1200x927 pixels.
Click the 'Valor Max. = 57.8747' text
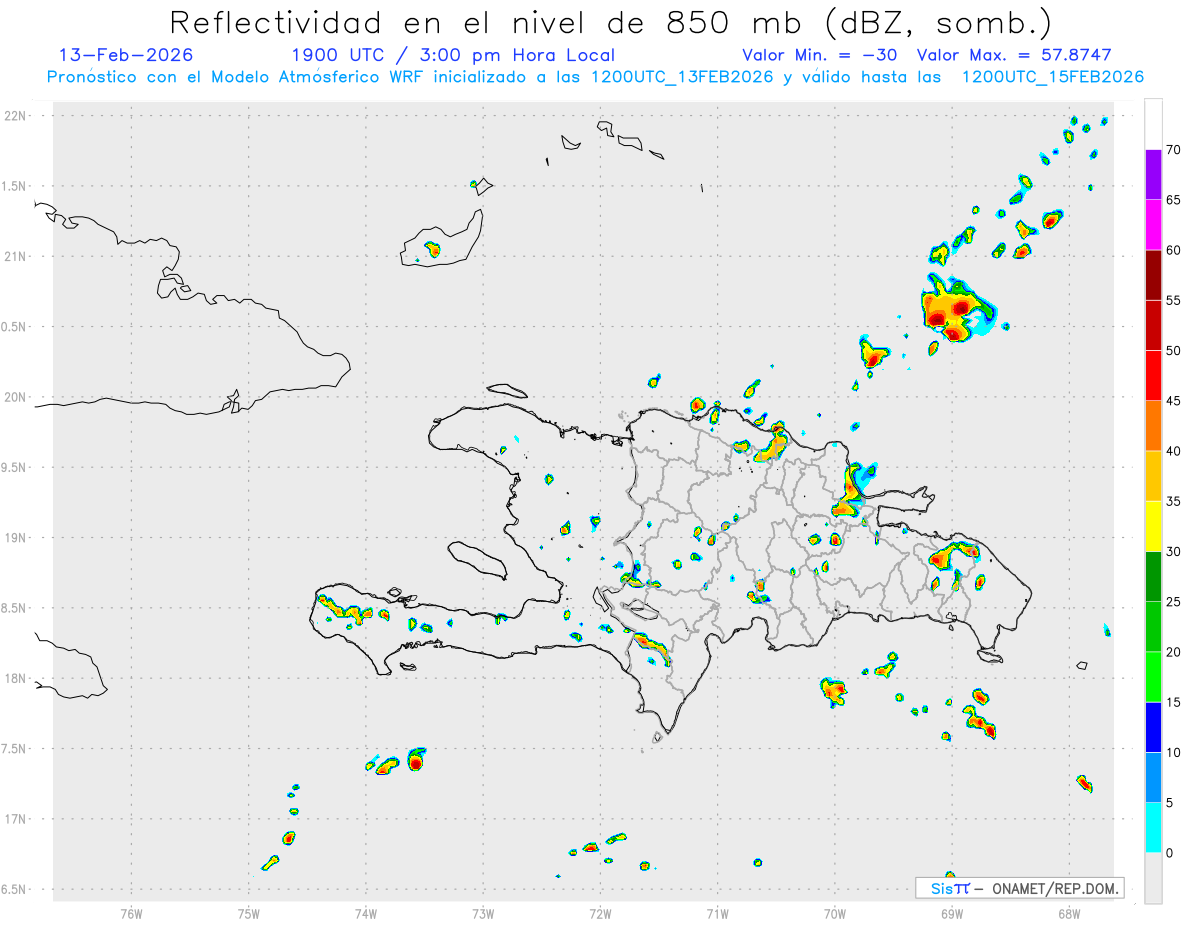pyautogui.click(x=1014, y=55)
